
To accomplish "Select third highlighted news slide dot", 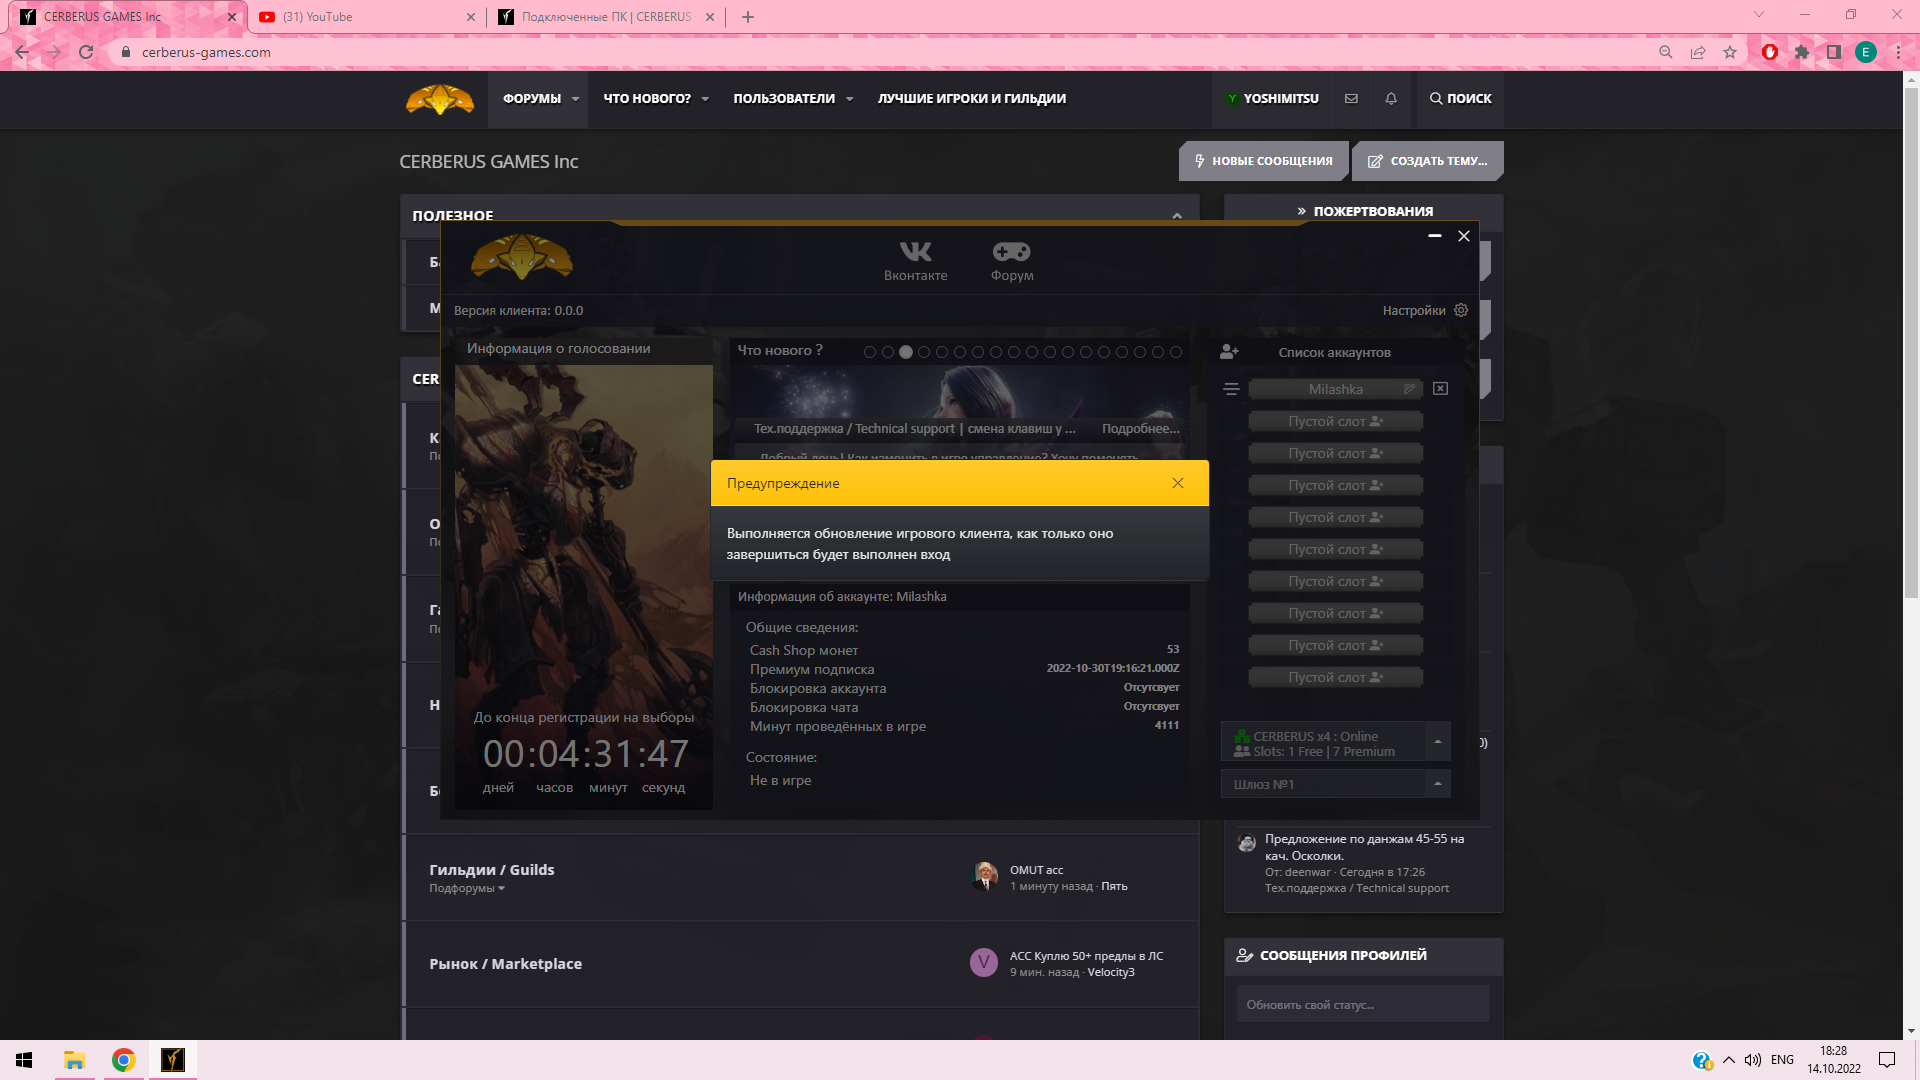I will click(x=906, y=352).
